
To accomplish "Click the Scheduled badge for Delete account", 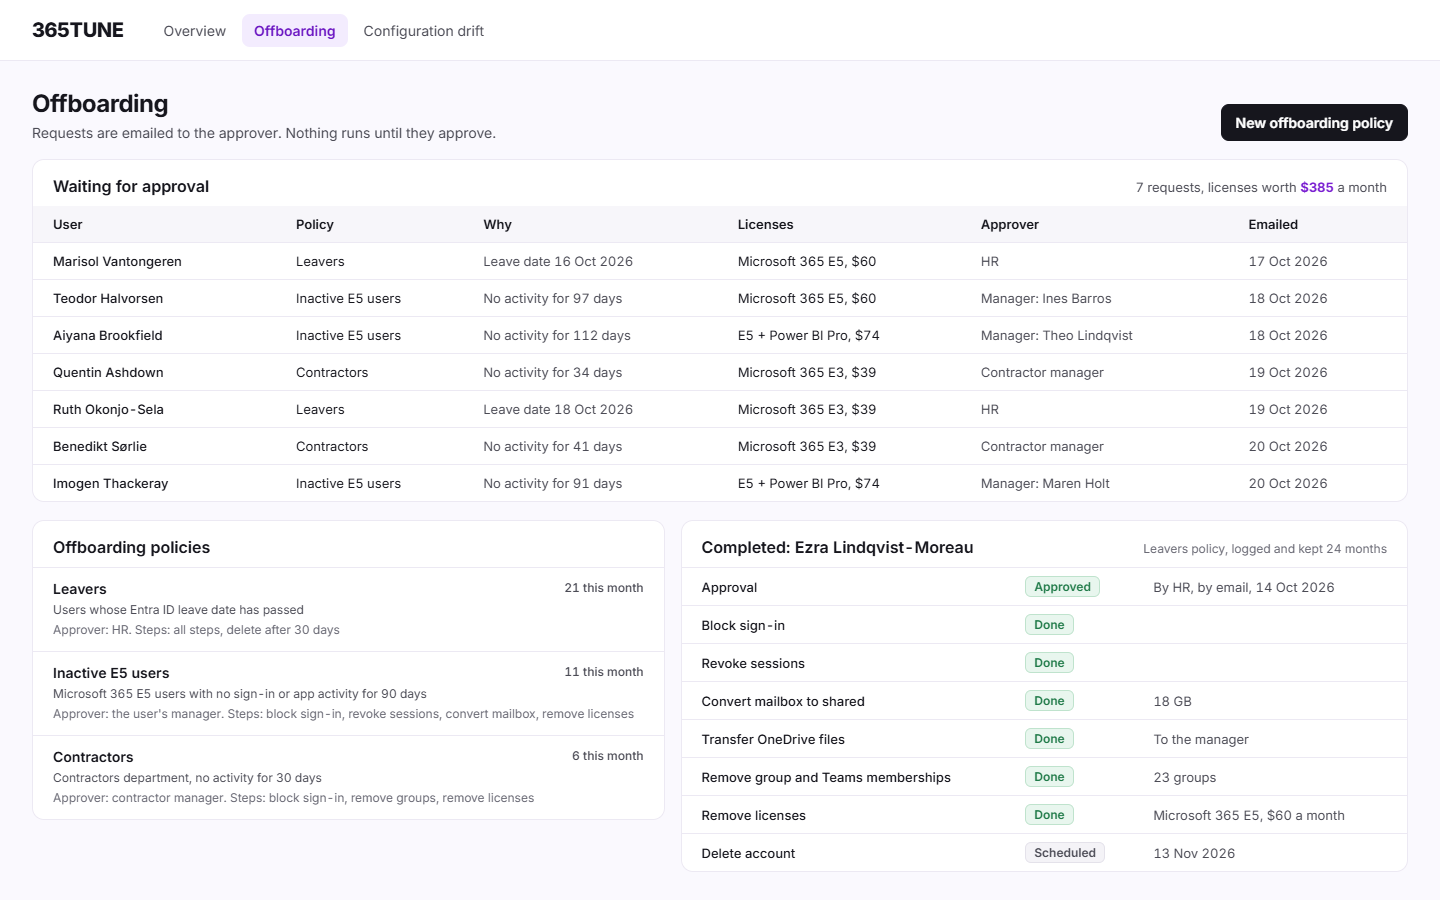I will pyautogui.click(x=1065, y=853).
